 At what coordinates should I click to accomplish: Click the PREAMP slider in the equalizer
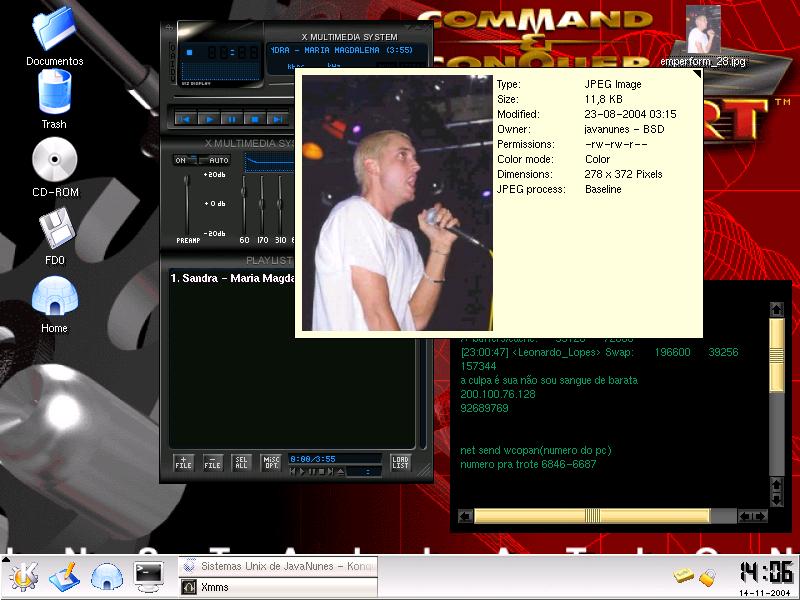187,205
